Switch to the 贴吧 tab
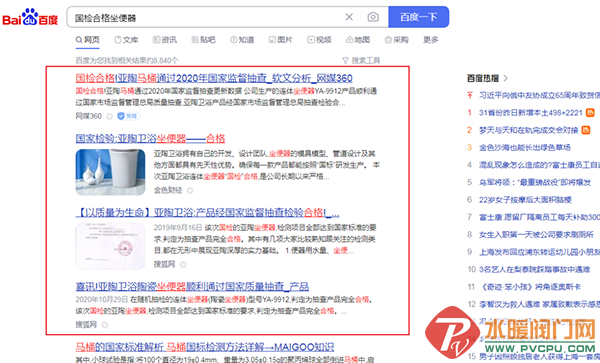600x363 pixels. [203, 39]
